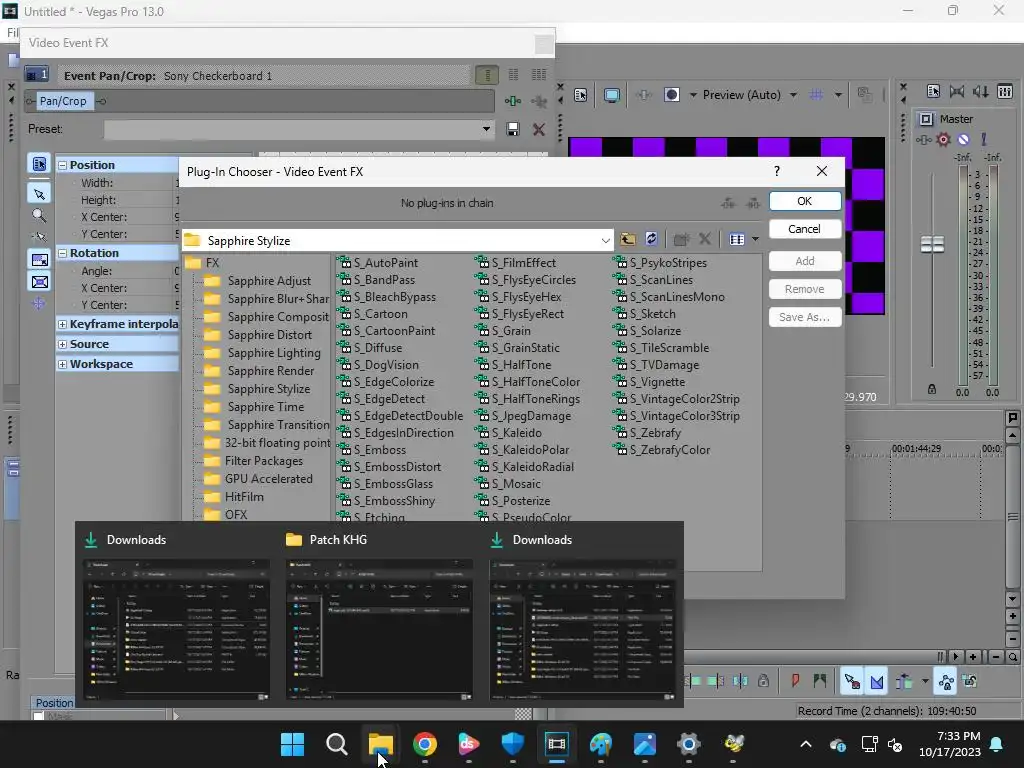Click OK in Plug-In Chooser
The image size is (1024, 768).
coord(805,201)
